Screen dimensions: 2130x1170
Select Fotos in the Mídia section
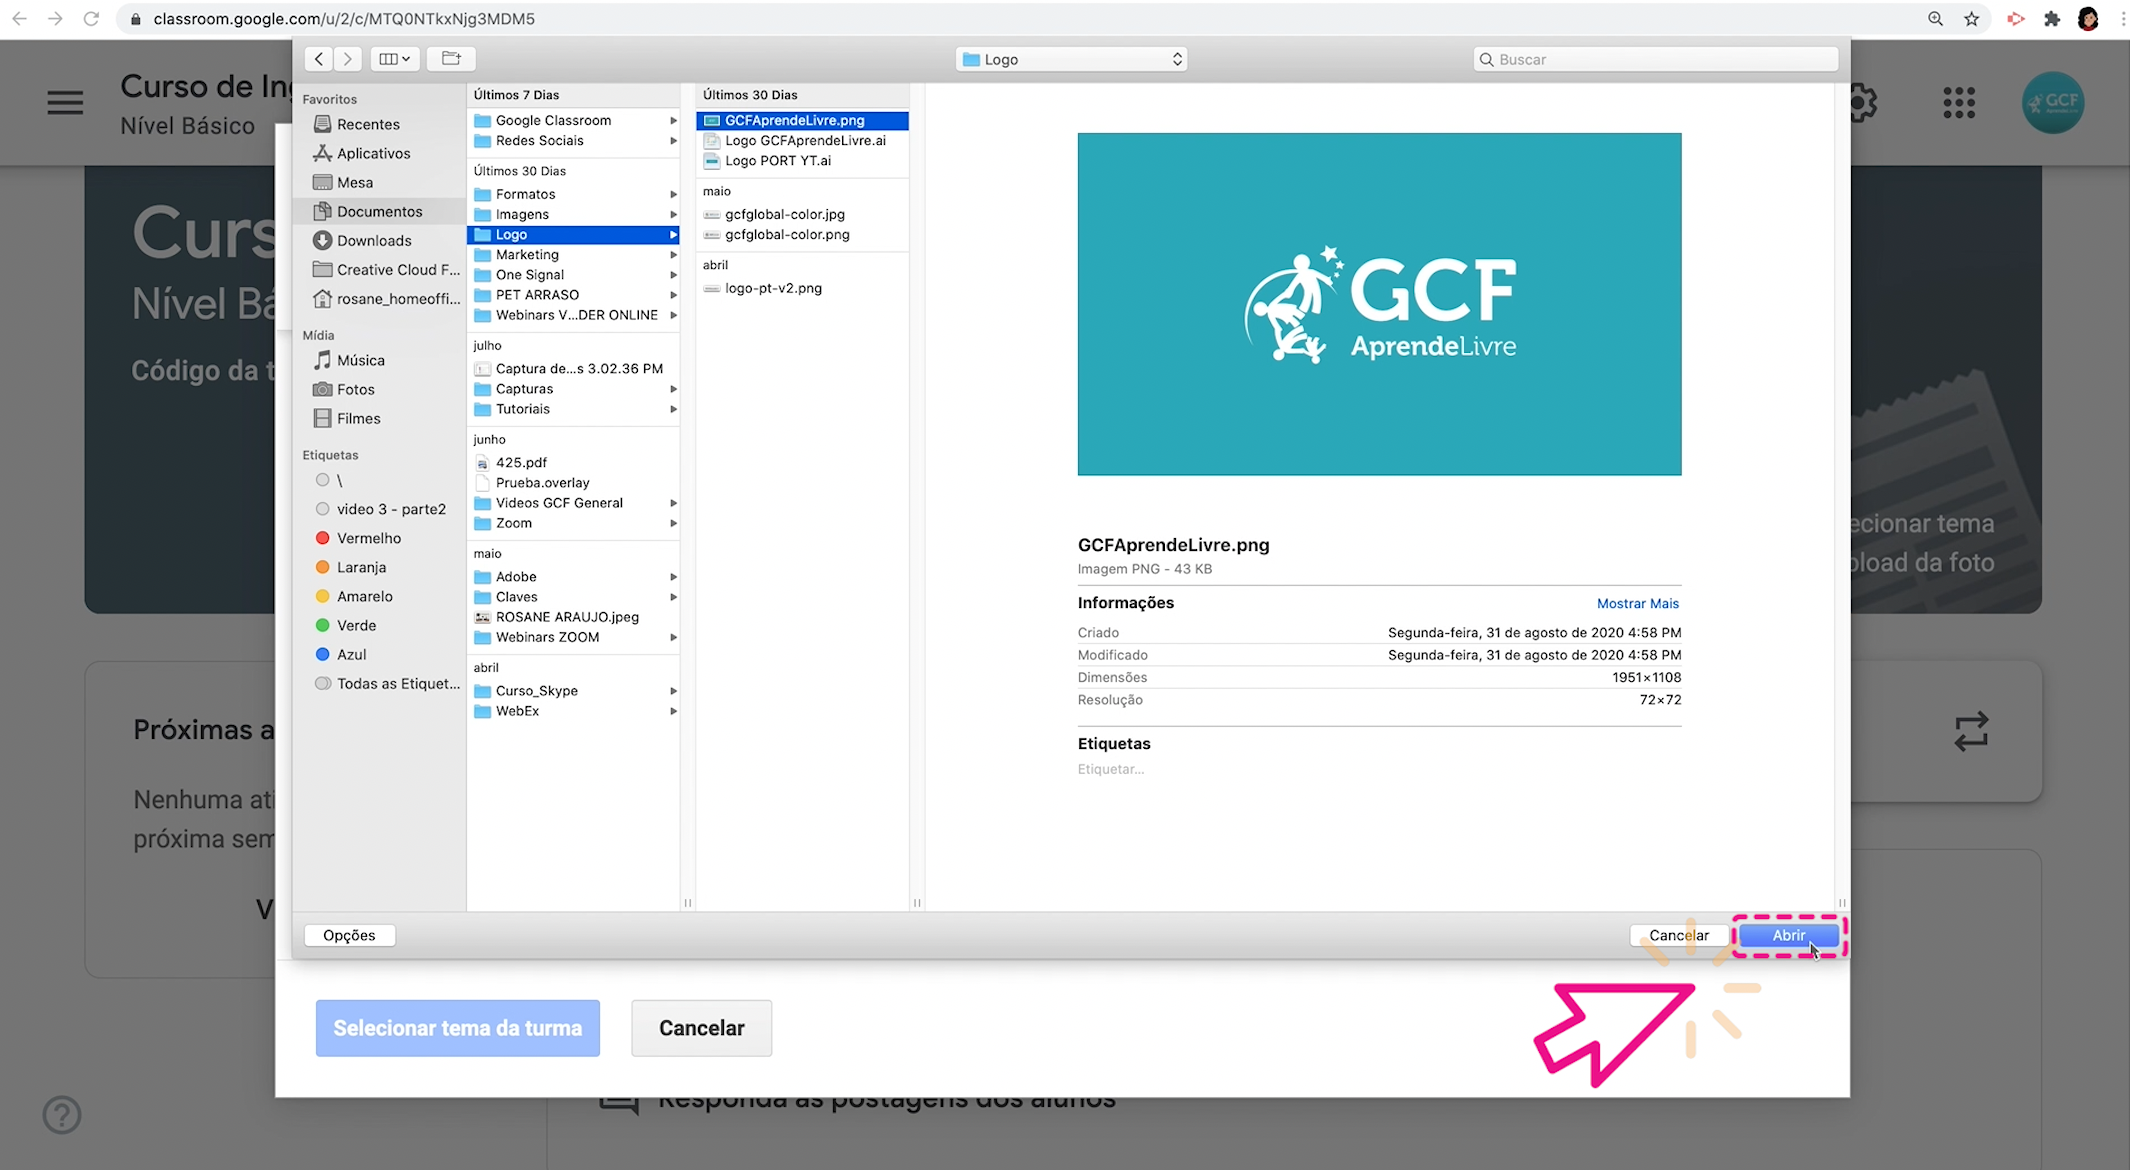[x=355, y=389]
